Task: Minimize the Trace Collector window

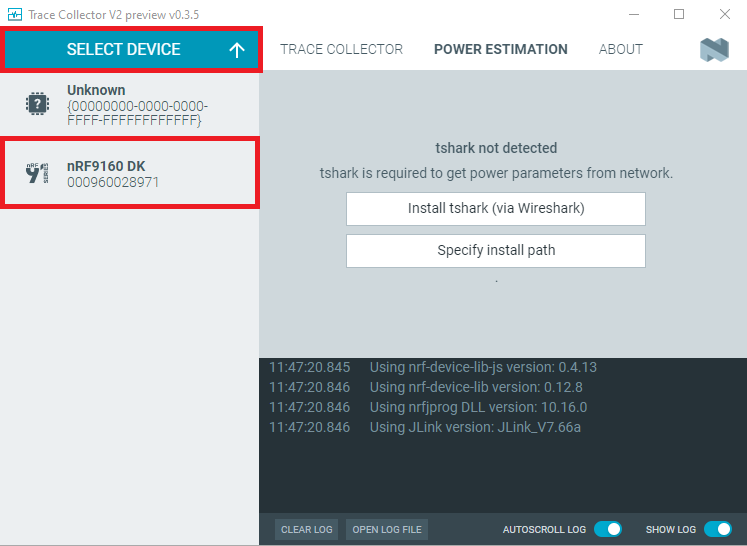Action: 633,14
